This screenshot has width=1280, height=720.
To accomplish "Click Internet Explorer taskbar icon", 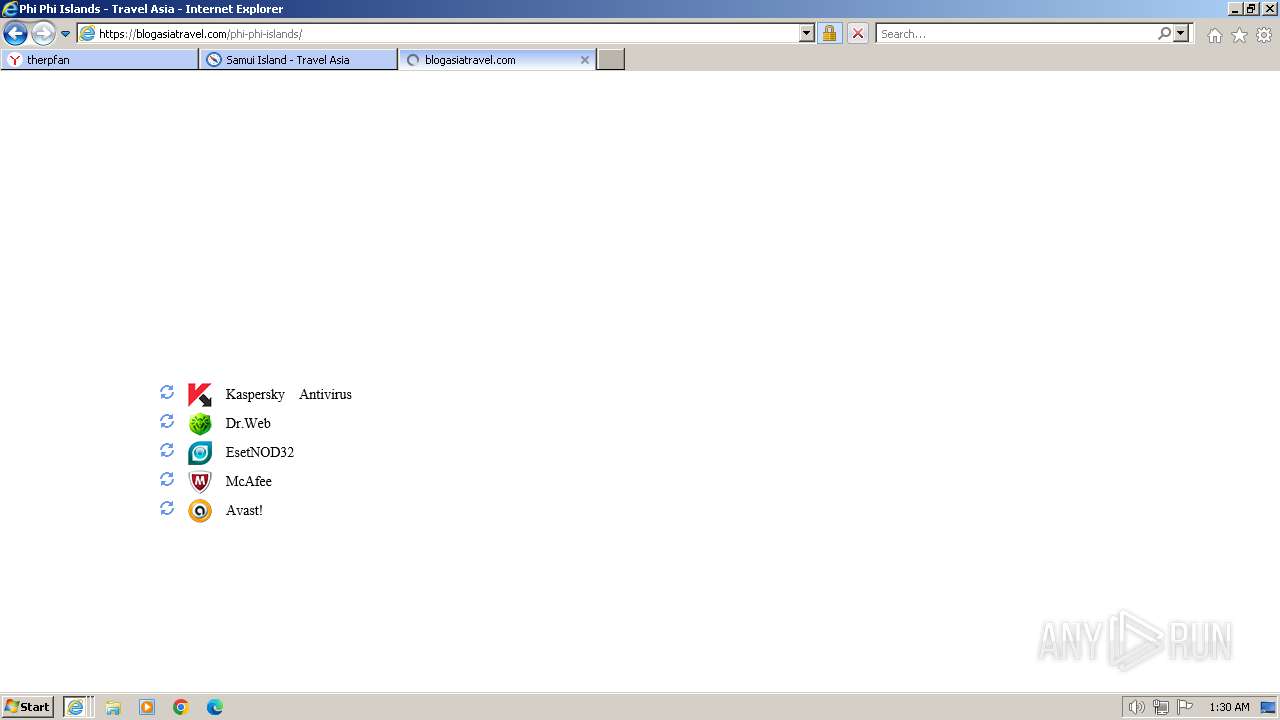I will pyautogui.click(x=77, y=707).
